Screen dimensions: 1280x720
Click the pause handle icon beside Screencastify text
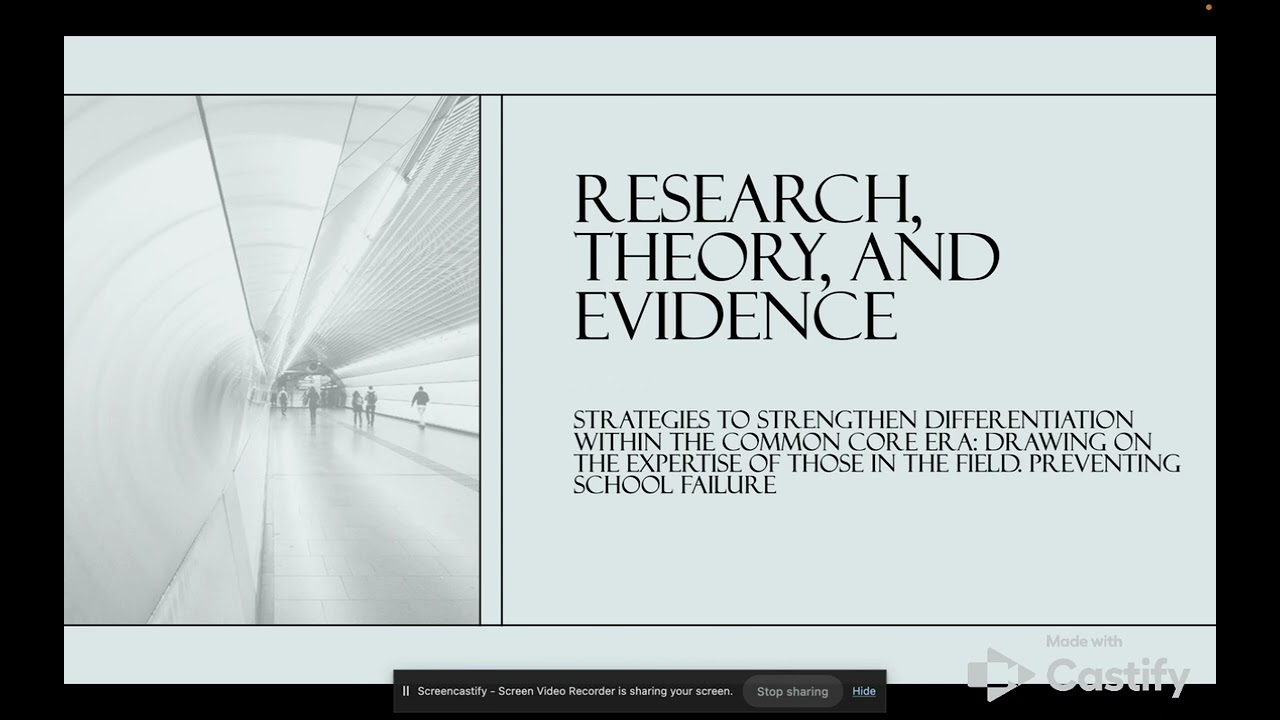[x=406, y=691]
